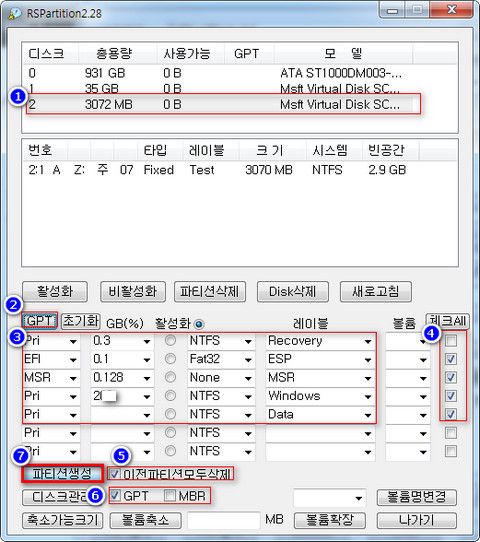Screen dimensions: 480x542
Task: Click the 파티션생성 create partition button
Action: pos(62,473)
